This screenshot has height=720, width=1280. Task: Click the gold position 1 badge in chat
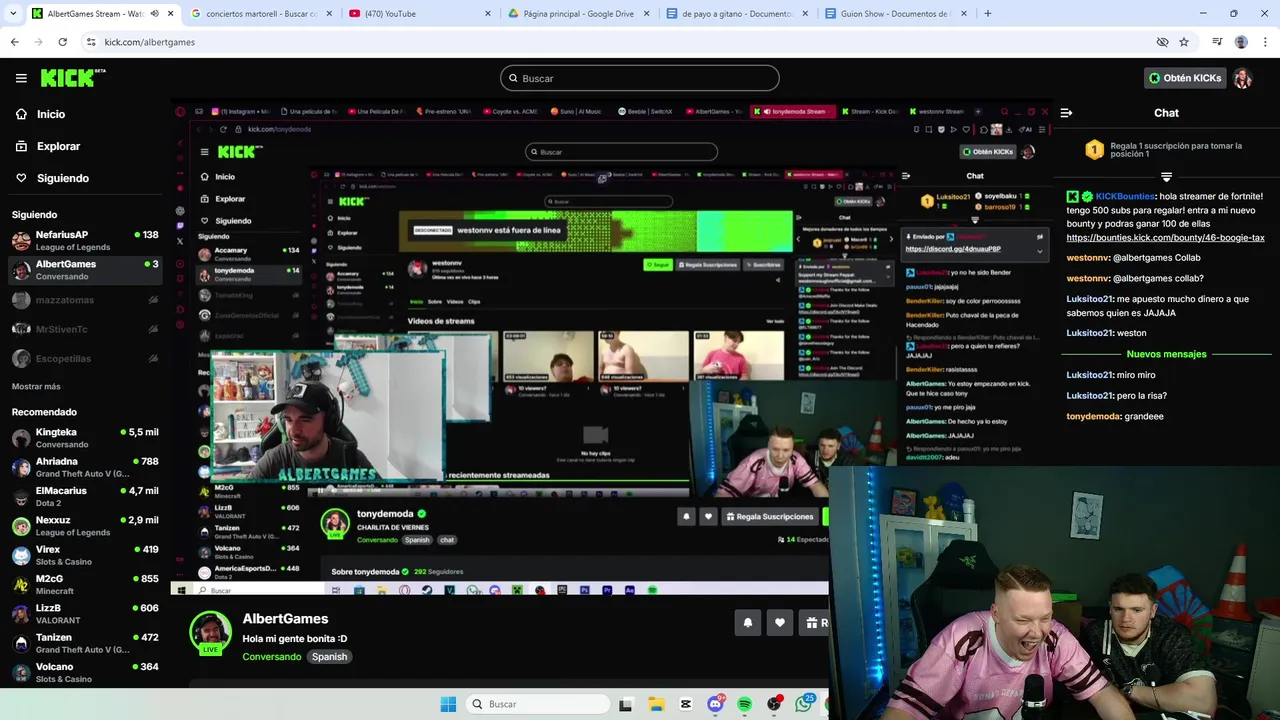(x=1094, y=151)
